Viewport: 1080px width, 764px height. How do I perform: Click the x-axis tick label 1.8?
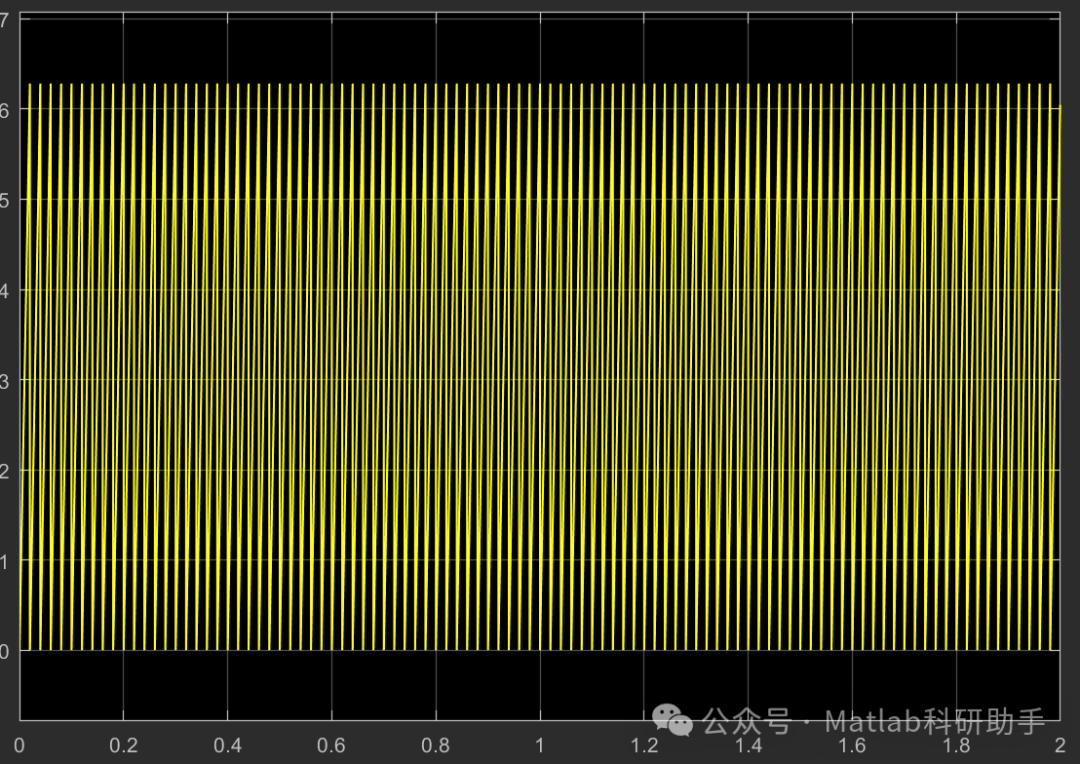click(x=956, y=745)
